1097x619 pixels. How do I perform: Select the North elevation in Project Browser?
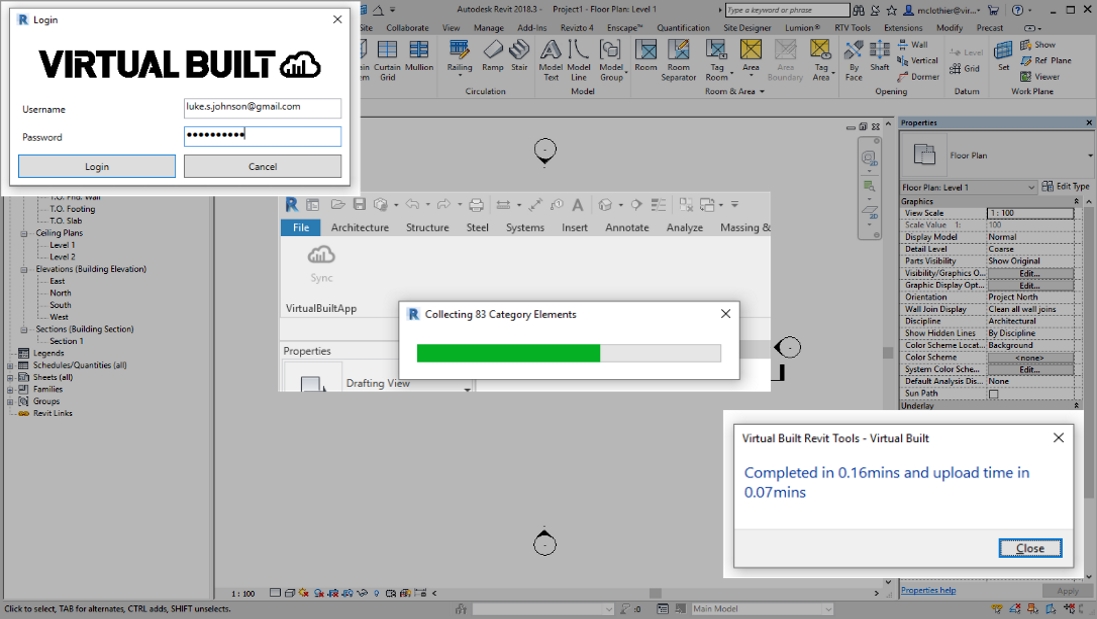pos(60,293)
